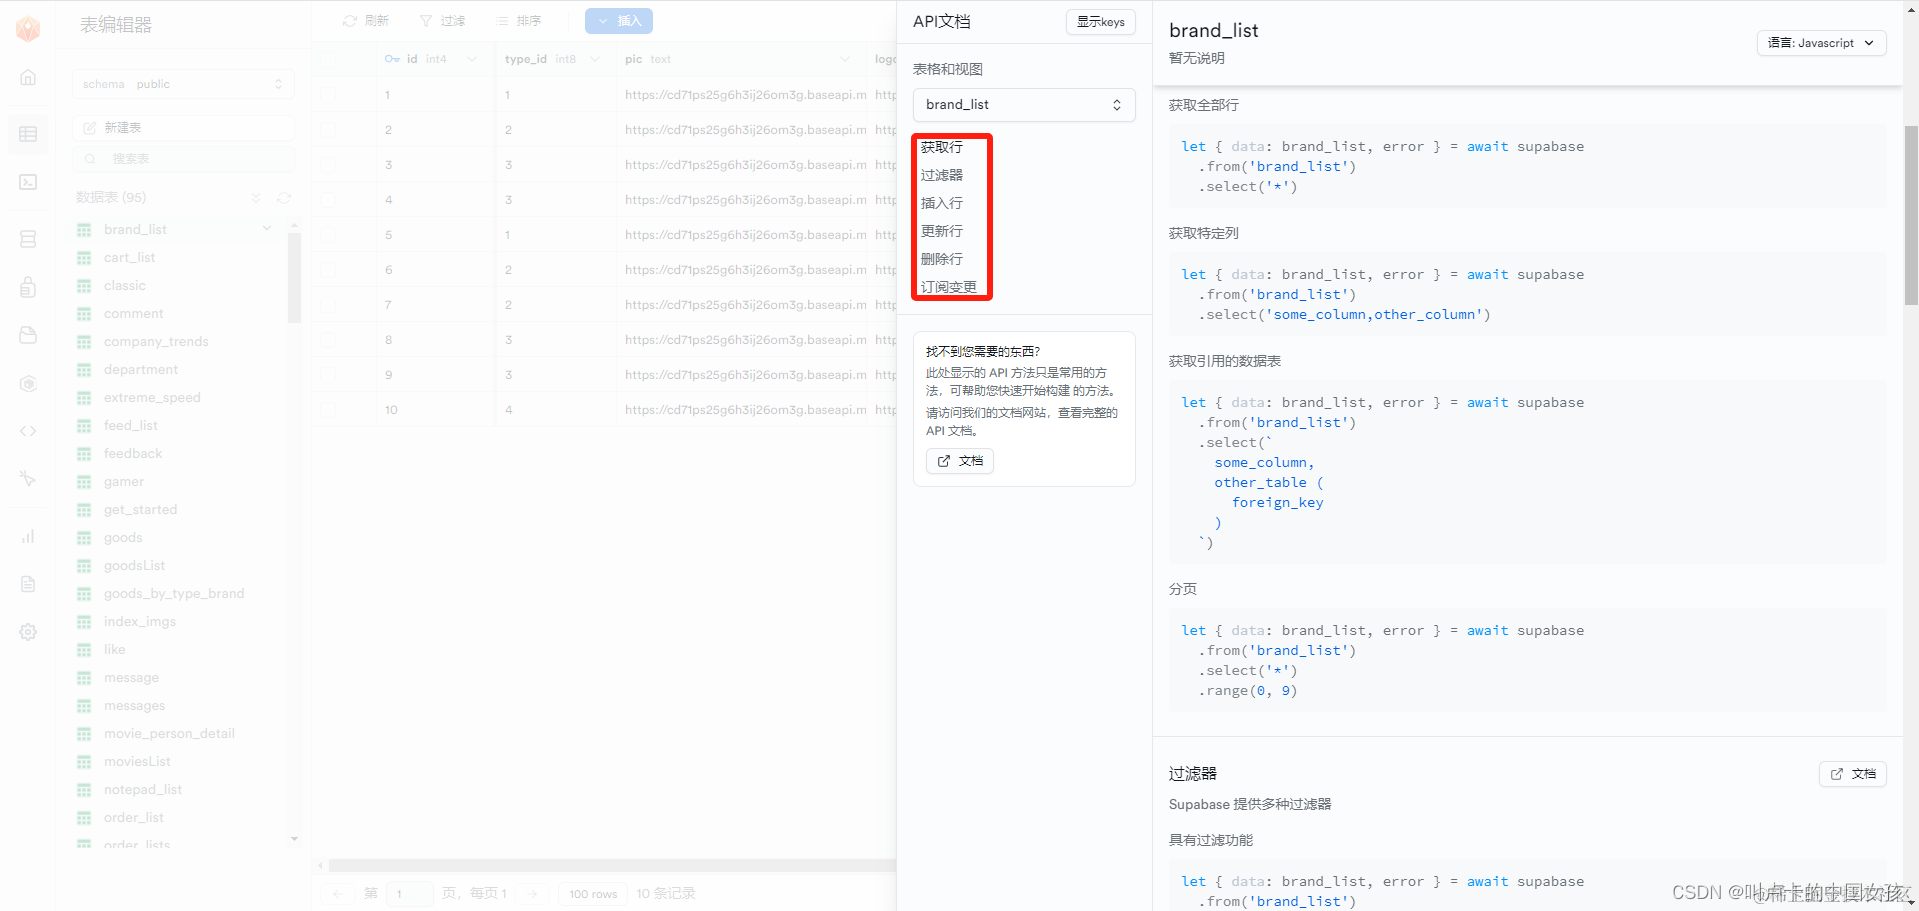Image resolution: width=1919 pixels, height=911 pixels.
Task: Open the movie_person_detail table
Action: click(x=169, y=734)
